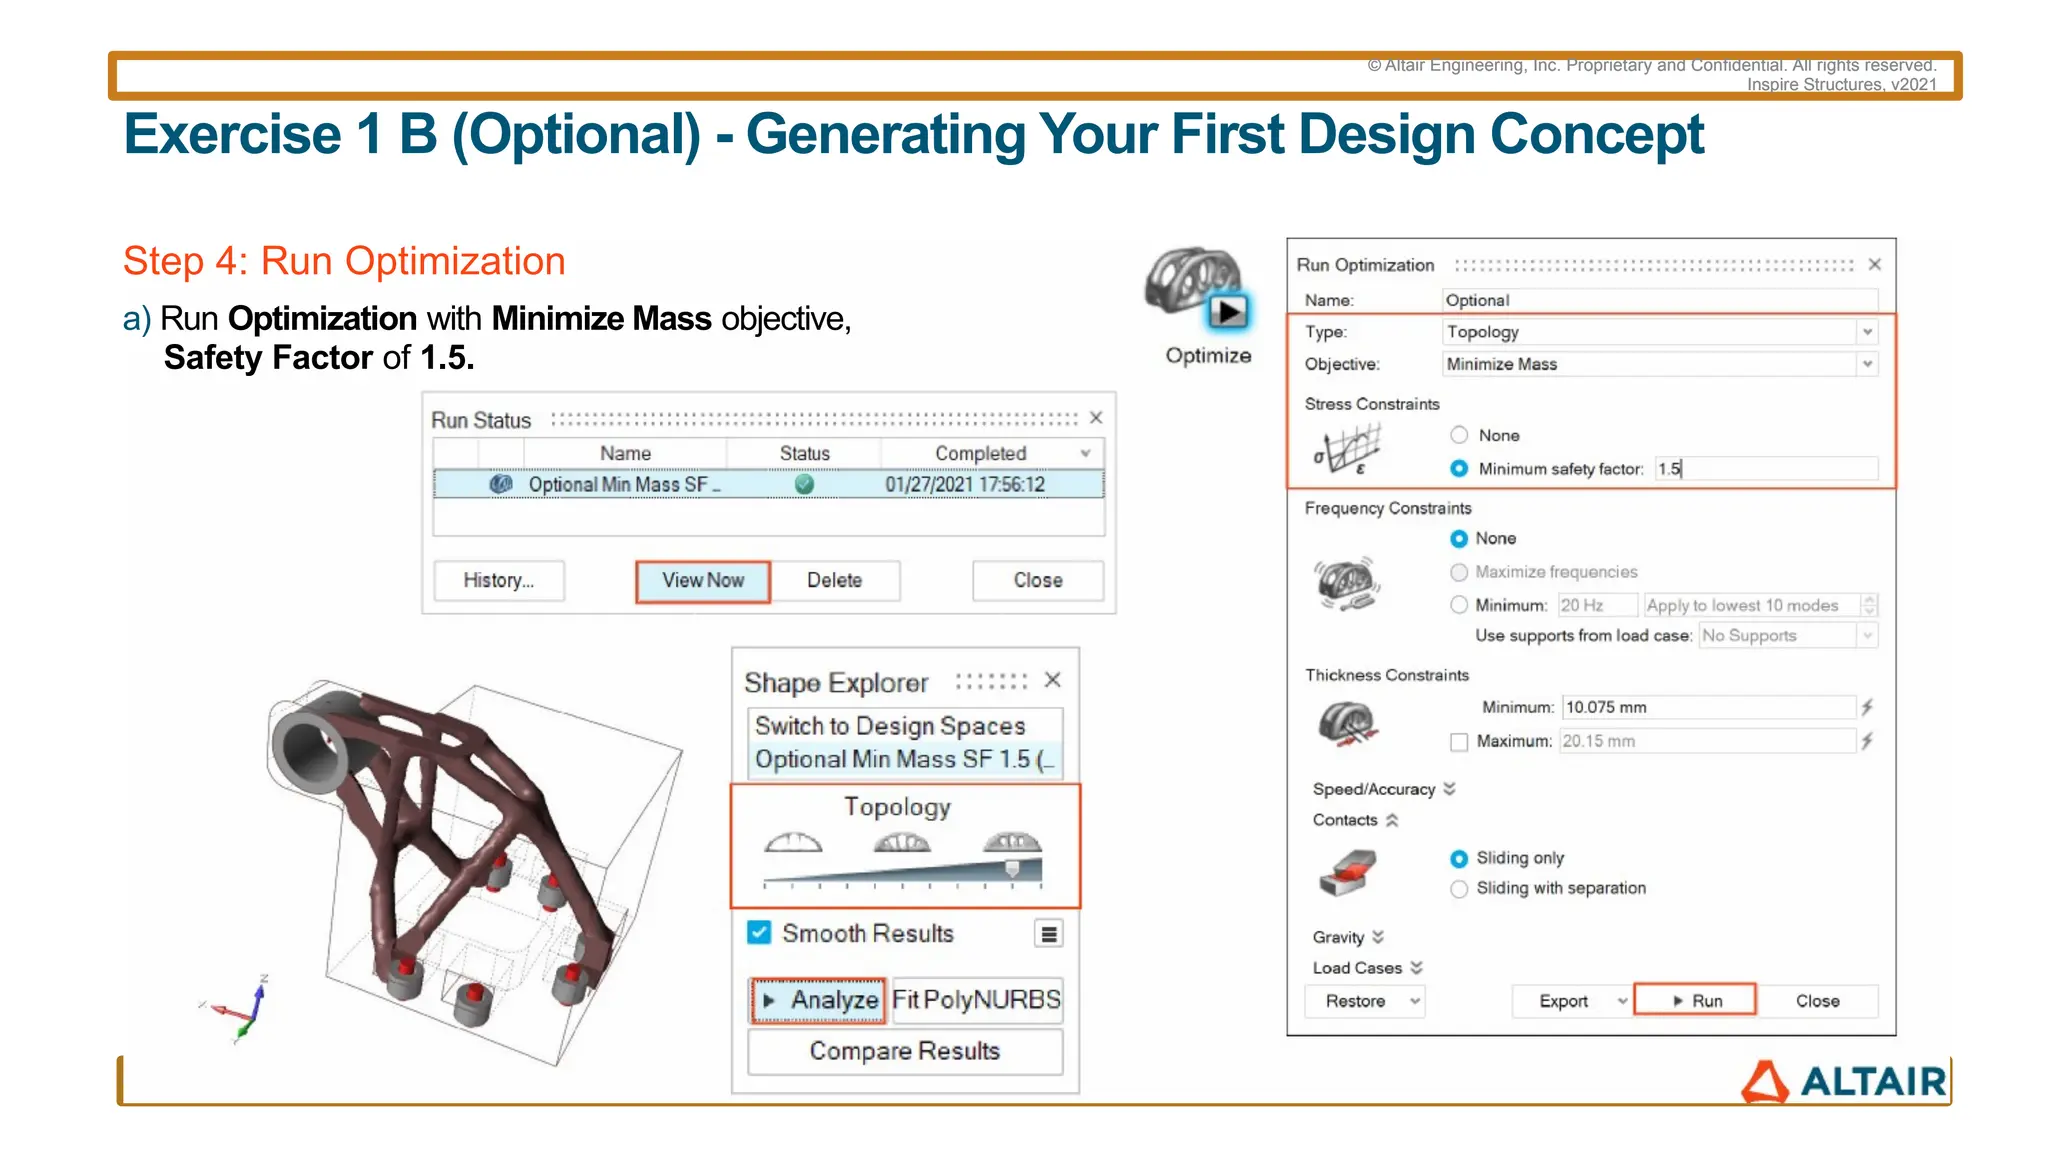Open the Type Topology dropdown
The height and width of the screenshot is (1152, 2048).
tap(1866, 332)
